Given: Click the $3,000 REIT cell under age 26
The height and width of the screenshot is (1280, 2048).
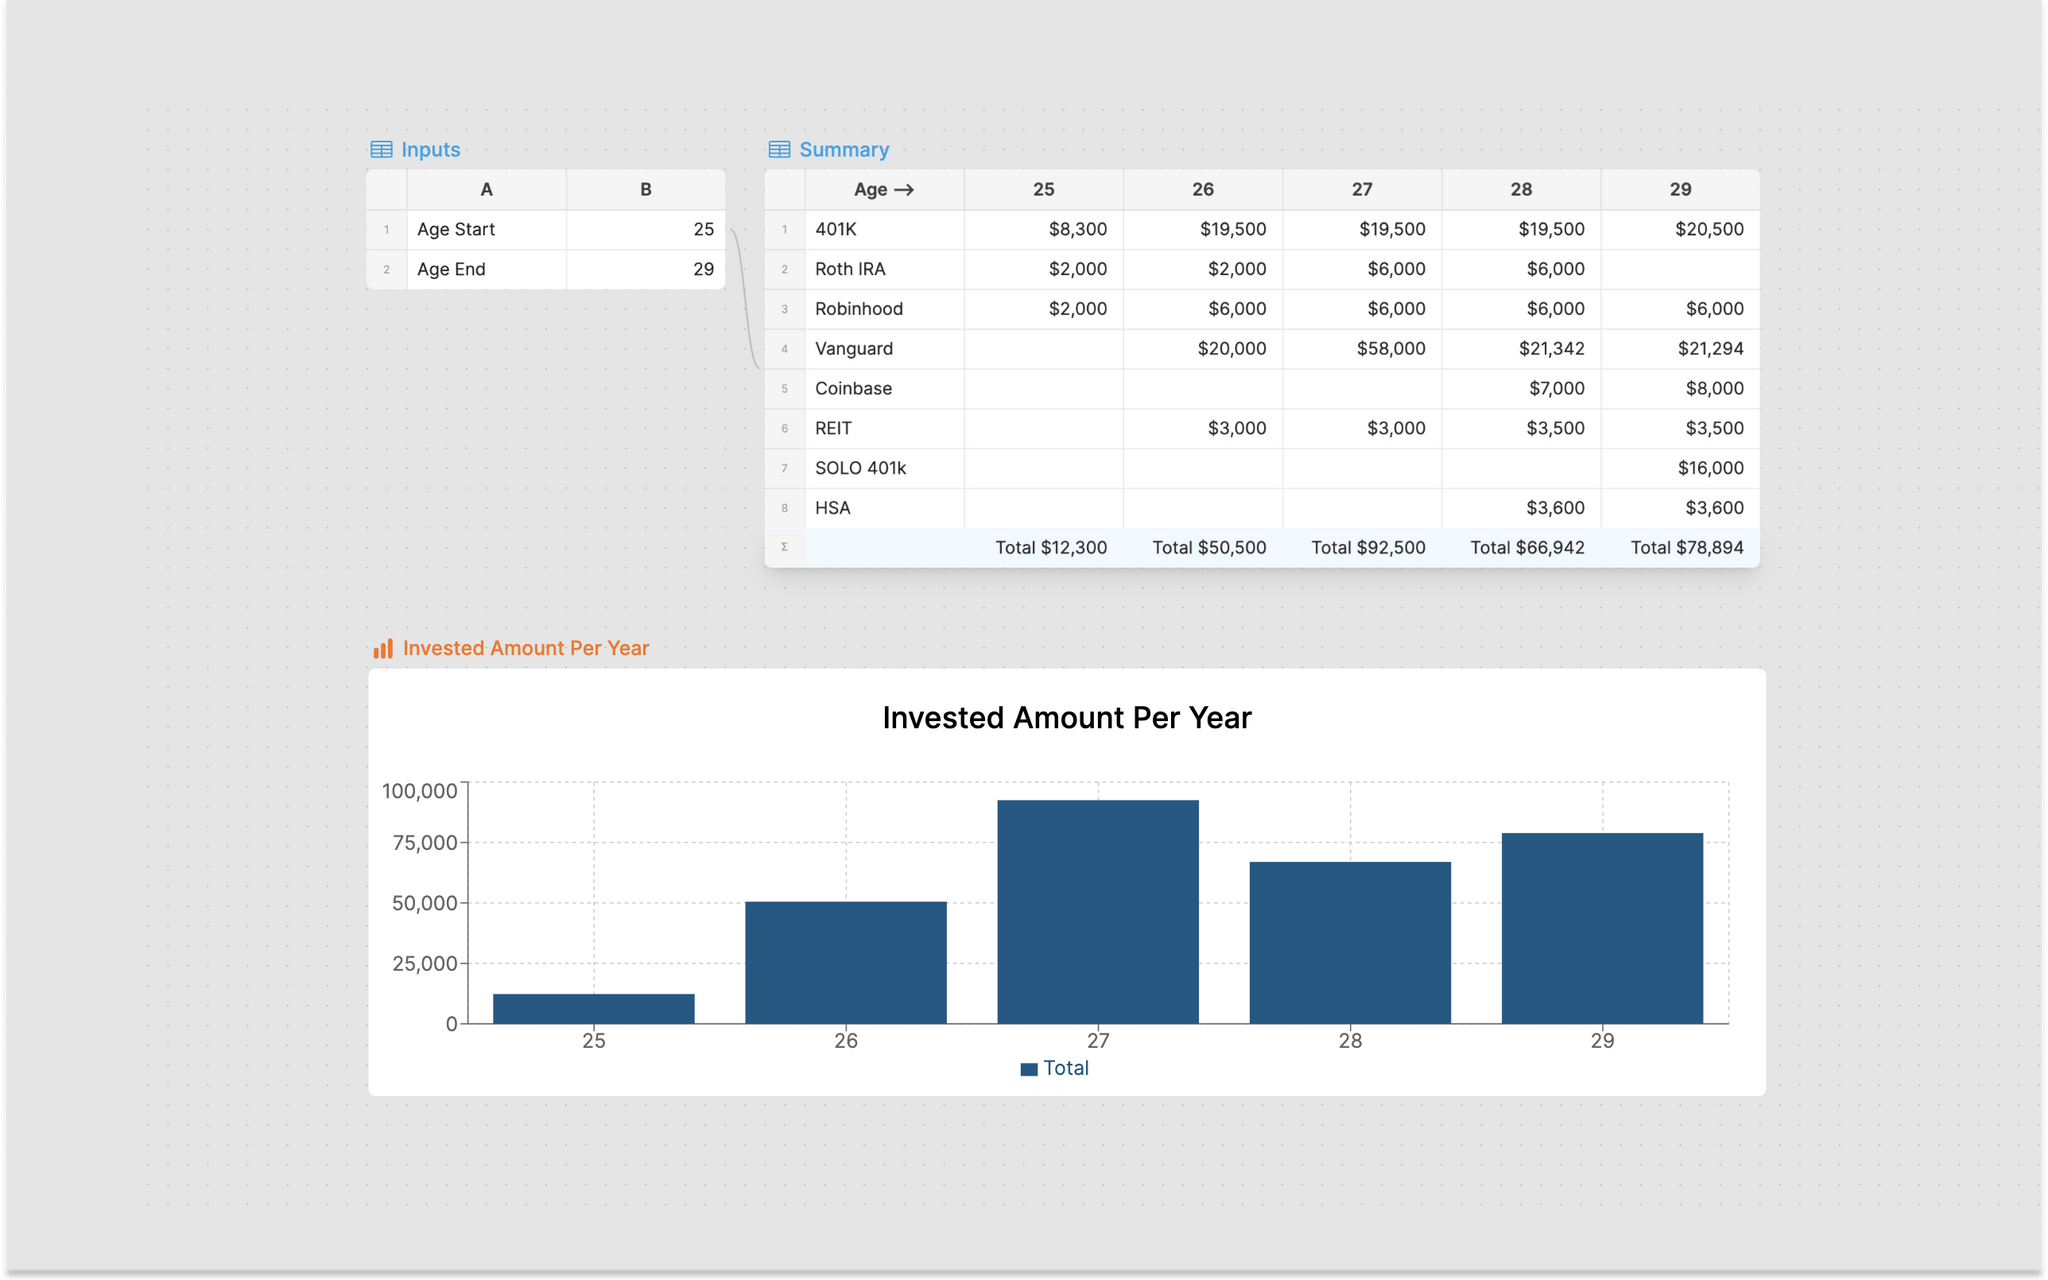Looking at the screenshot, I should point(1203,428).
